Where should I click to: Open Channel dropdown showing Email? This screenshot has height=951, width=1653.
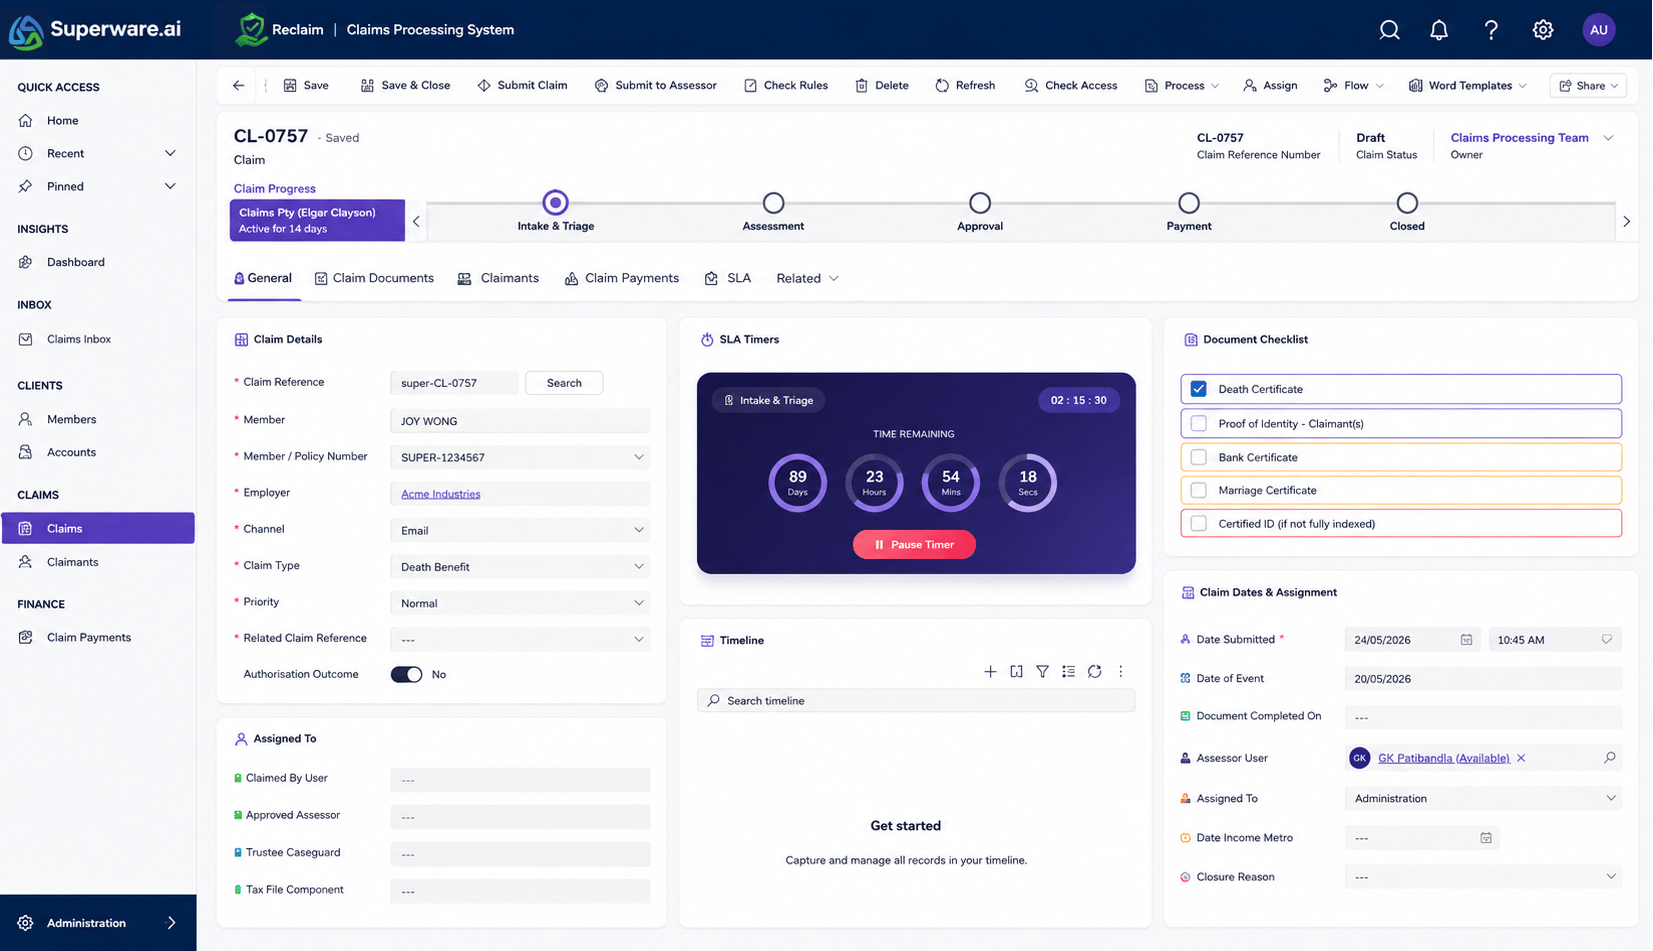[520, 530]
